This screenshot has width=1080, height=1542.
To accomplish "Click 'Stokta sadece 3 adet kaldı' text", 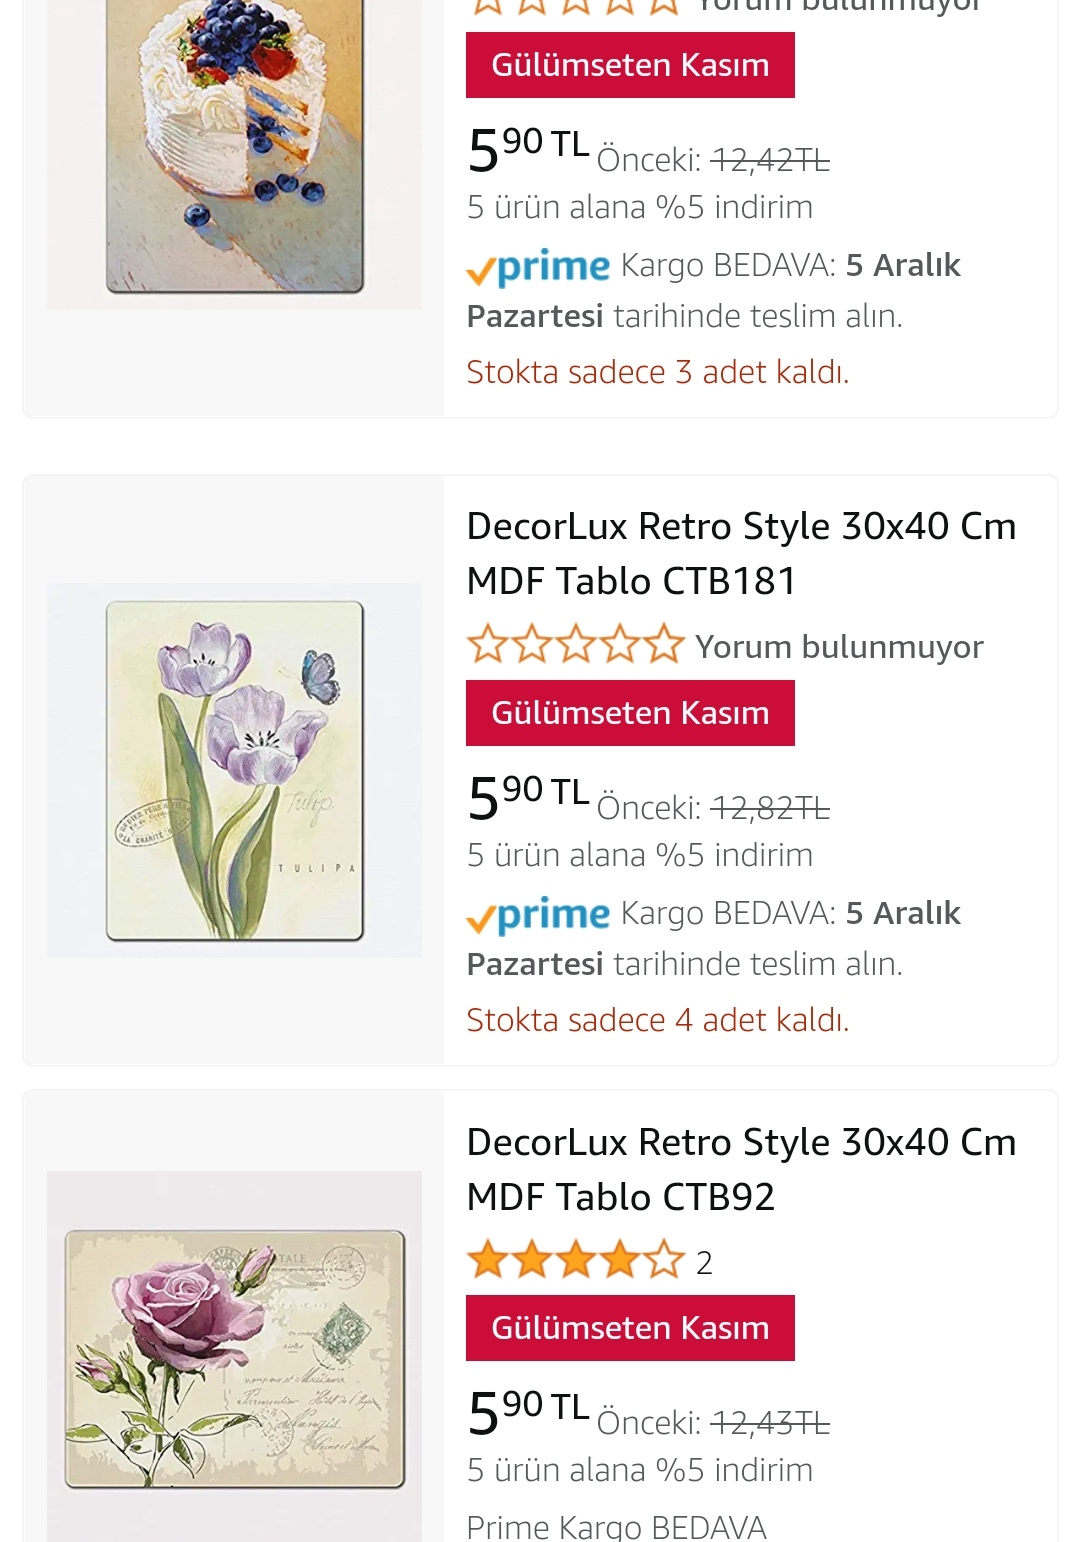I will pyautogui.click(x=657, y=372).
